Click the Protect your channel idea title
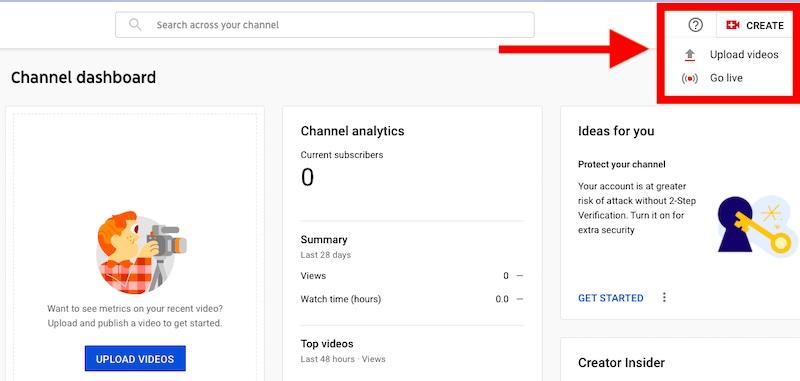This screenshot has width=800, height=381. click(621, 164)
